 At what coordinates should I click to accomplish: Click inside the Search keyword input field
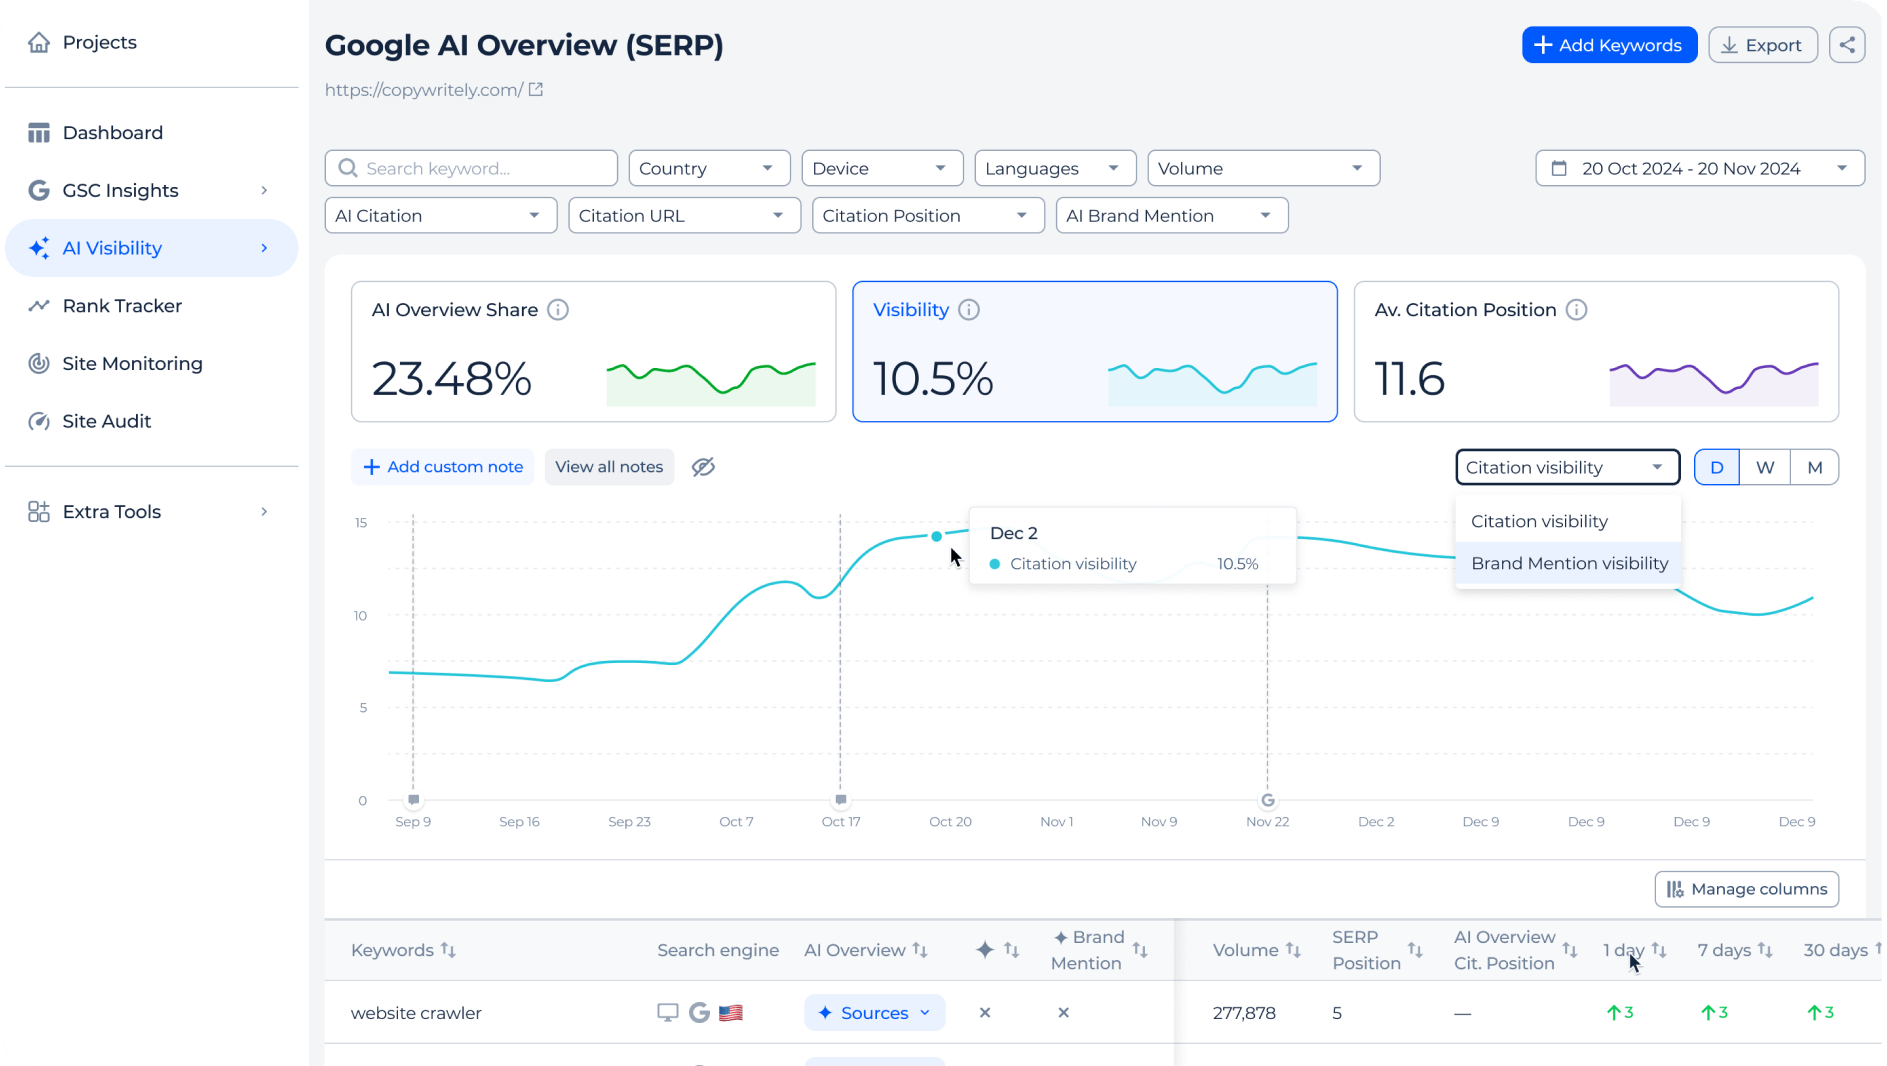(470, 168)
